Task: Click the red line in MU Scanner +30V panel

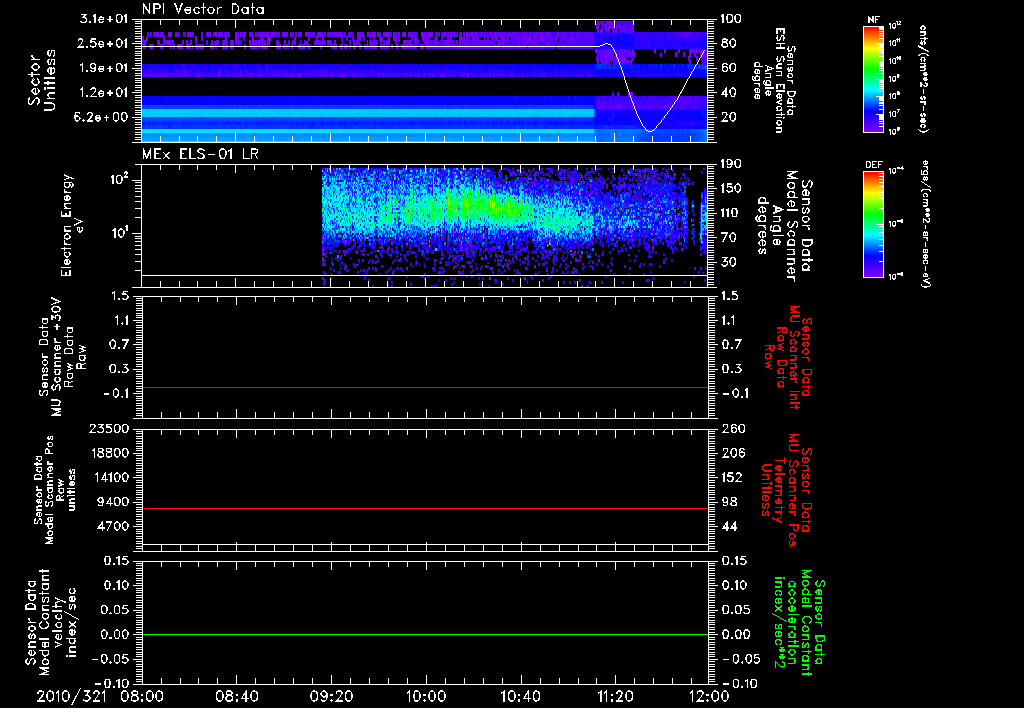Action: coord(425,387)
